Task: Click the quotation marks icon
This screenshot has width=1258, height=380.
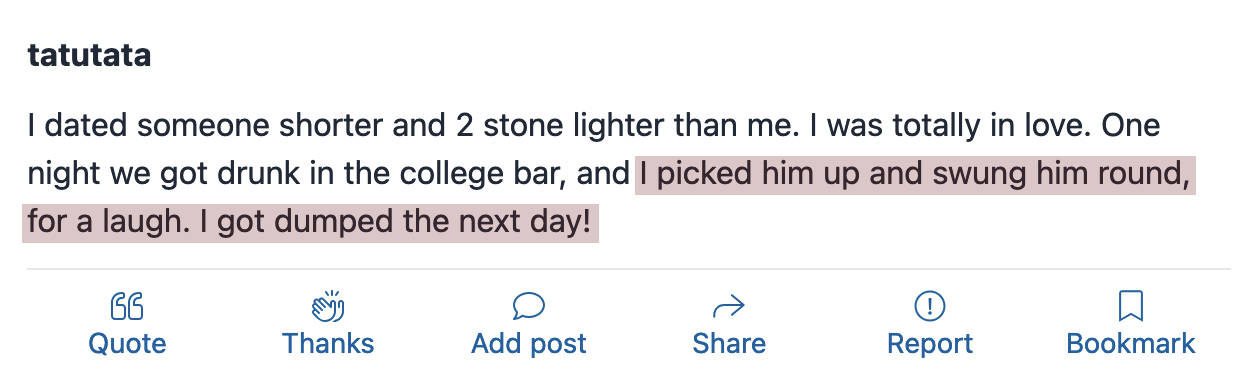Action: tap(127, 306)
